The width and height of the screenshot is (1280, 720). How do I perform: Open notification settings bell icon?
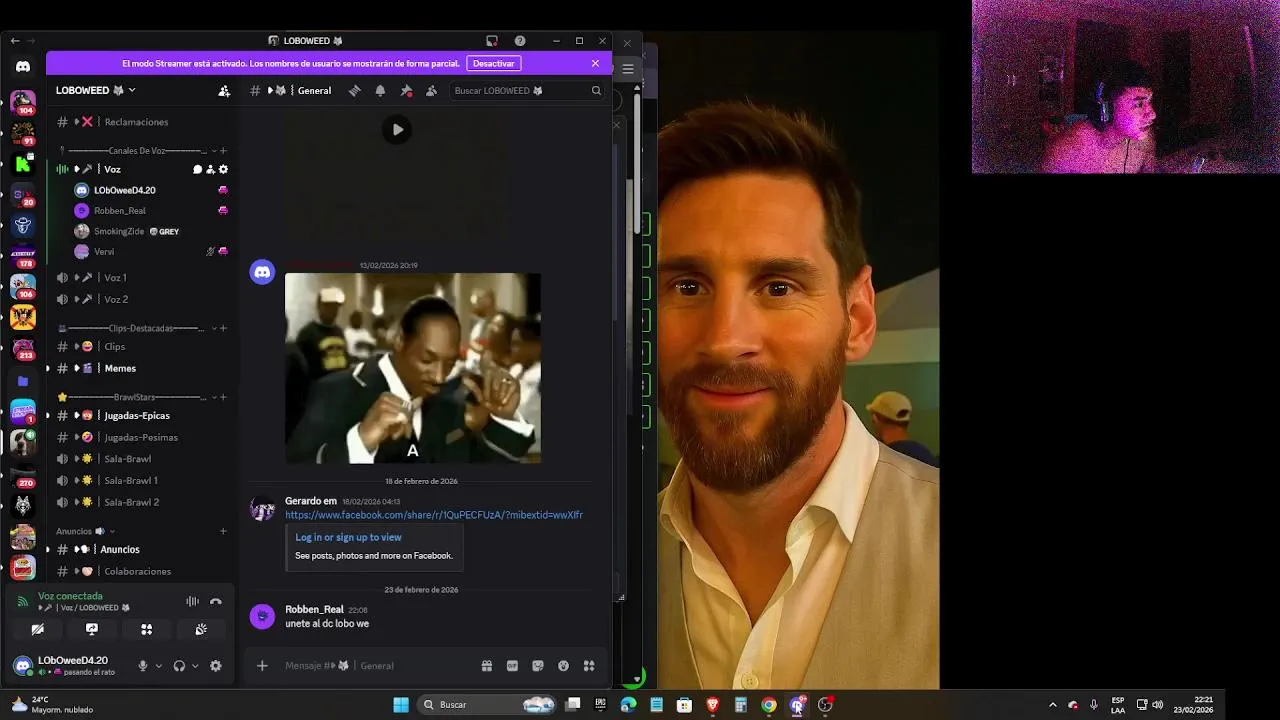click(380, 90)
